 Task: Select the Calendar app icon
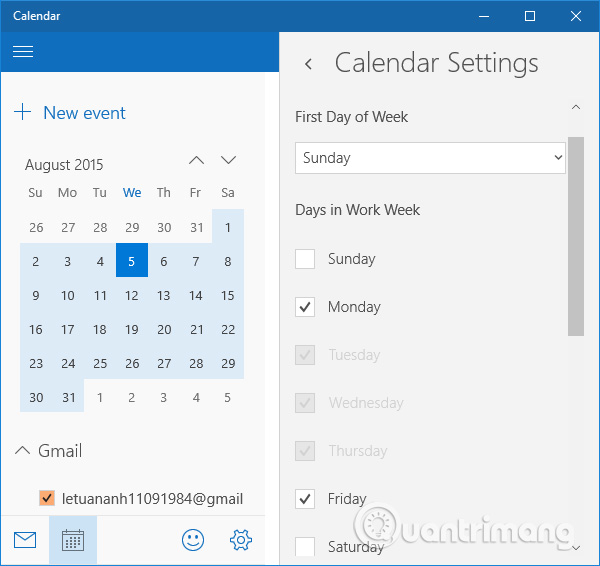(73, 540)
